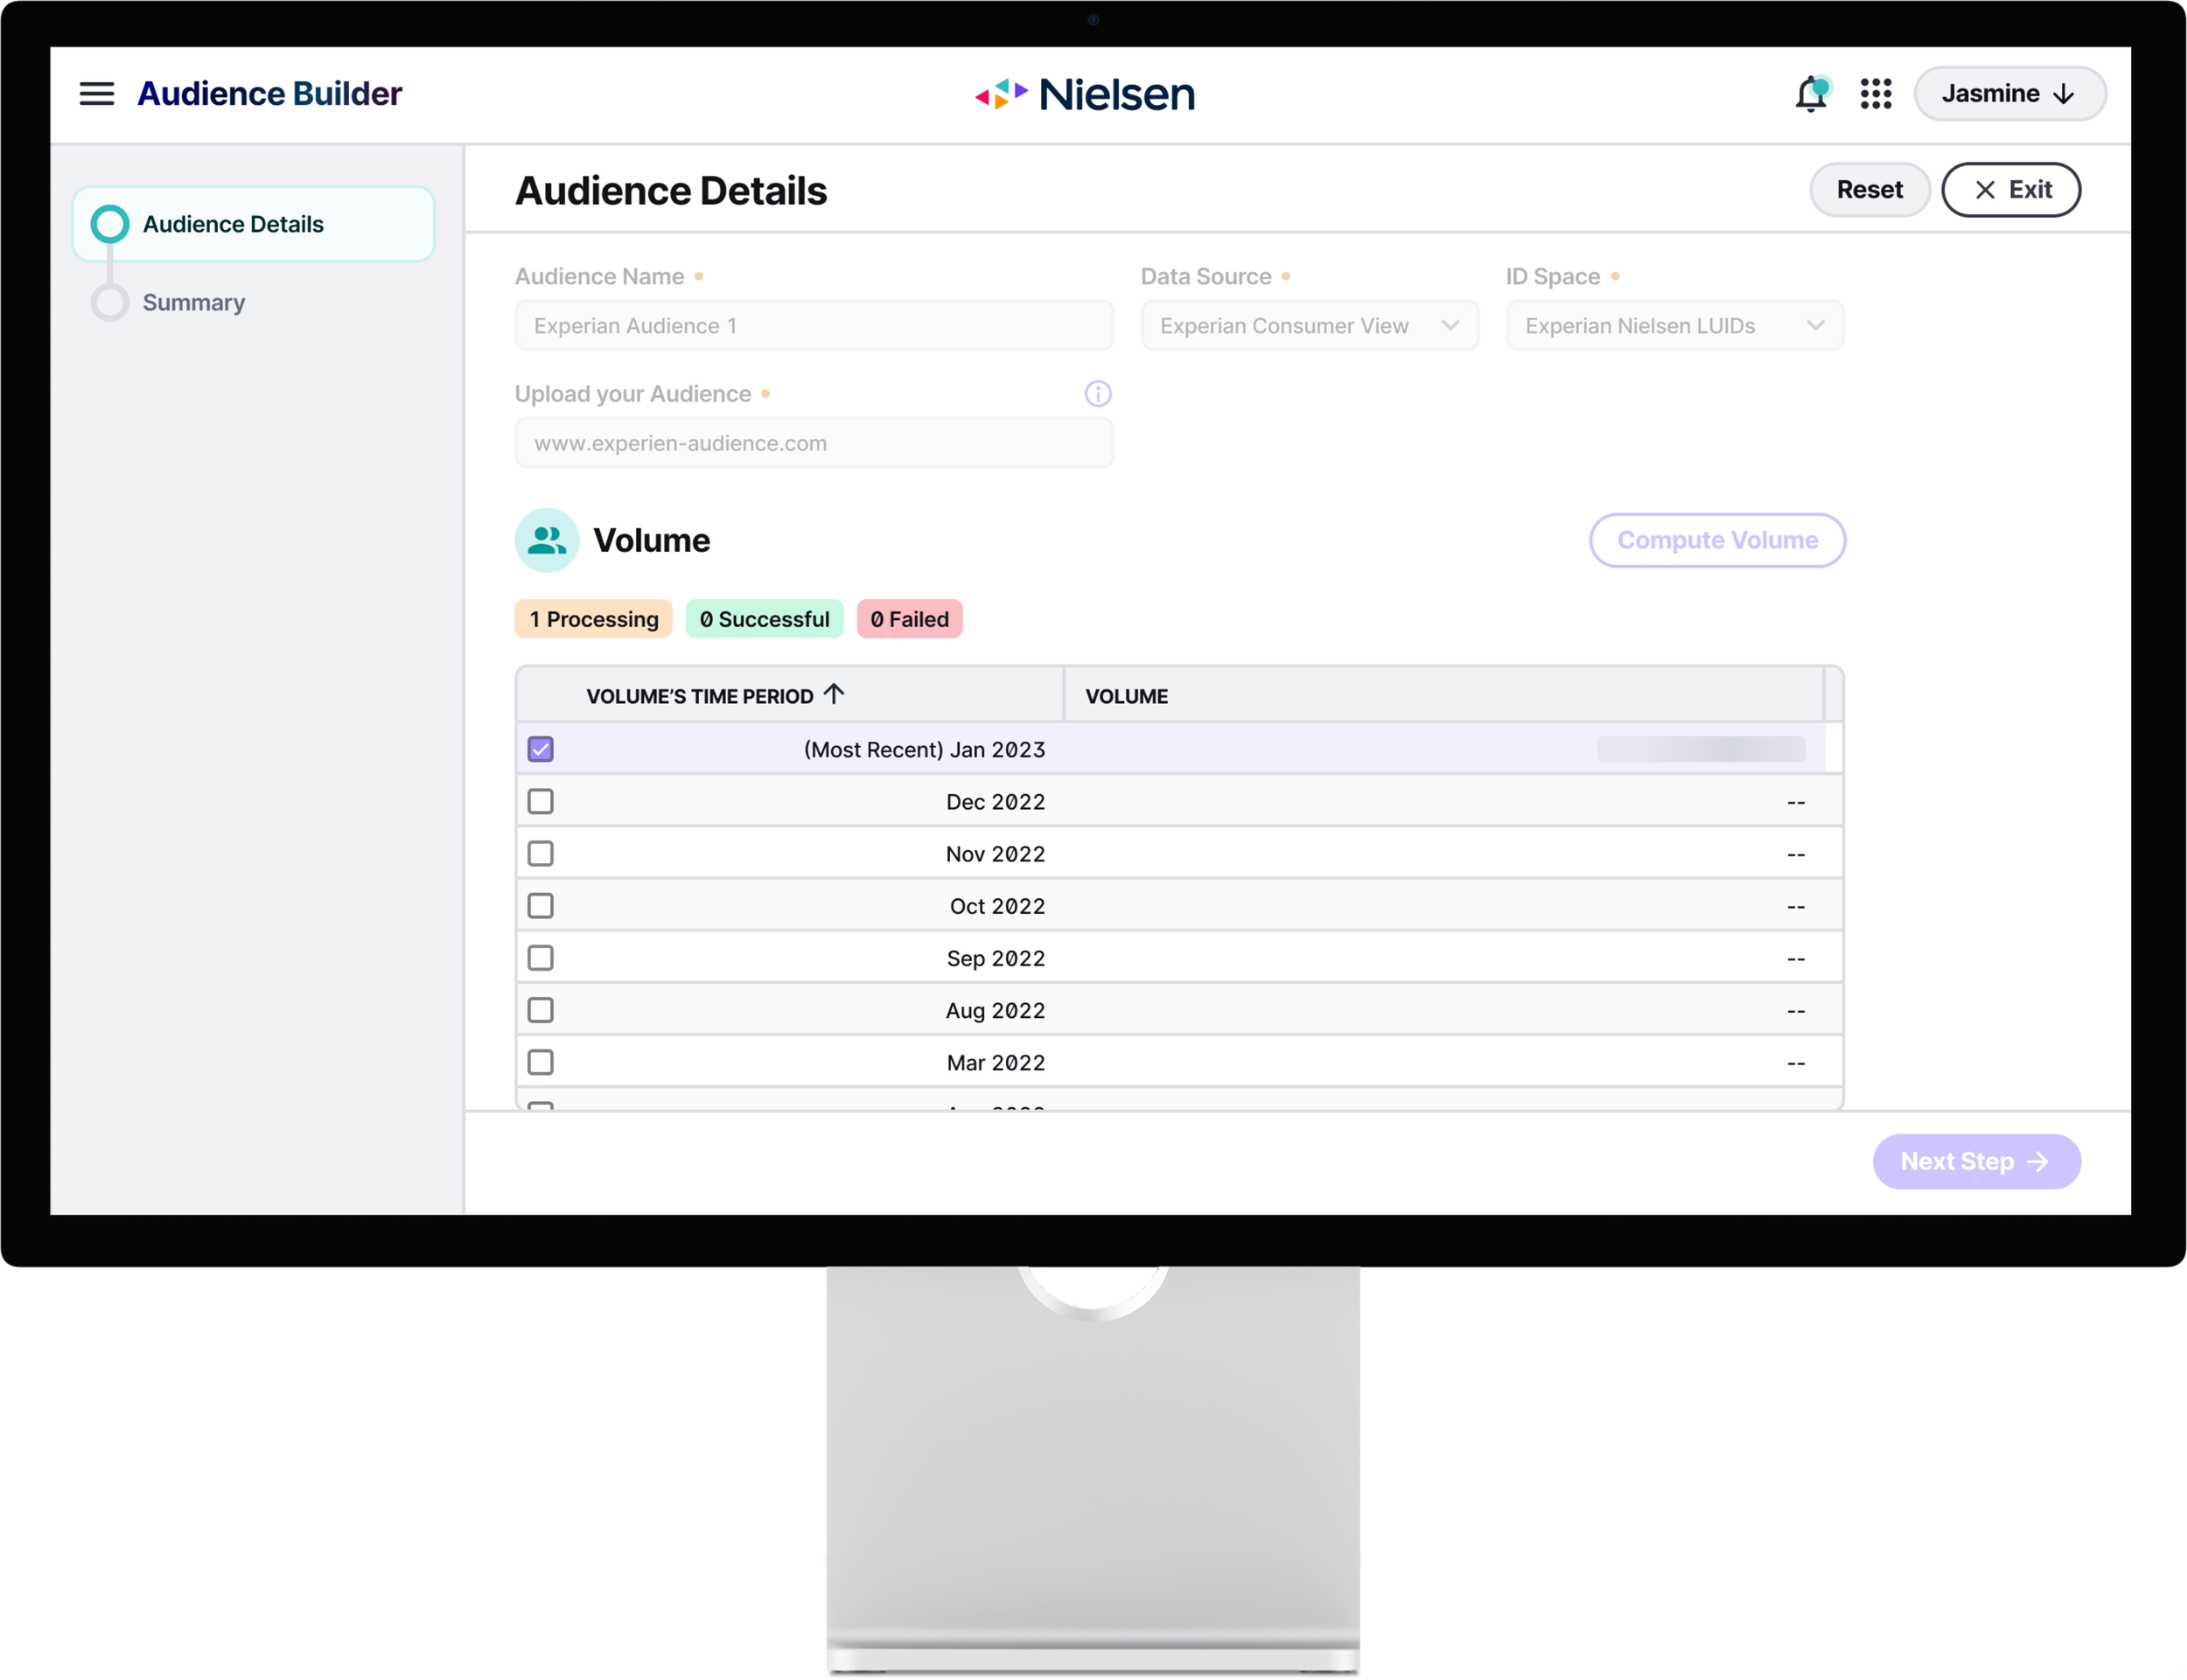
Task: Go to the Summary step
Action: coord(193,302)
